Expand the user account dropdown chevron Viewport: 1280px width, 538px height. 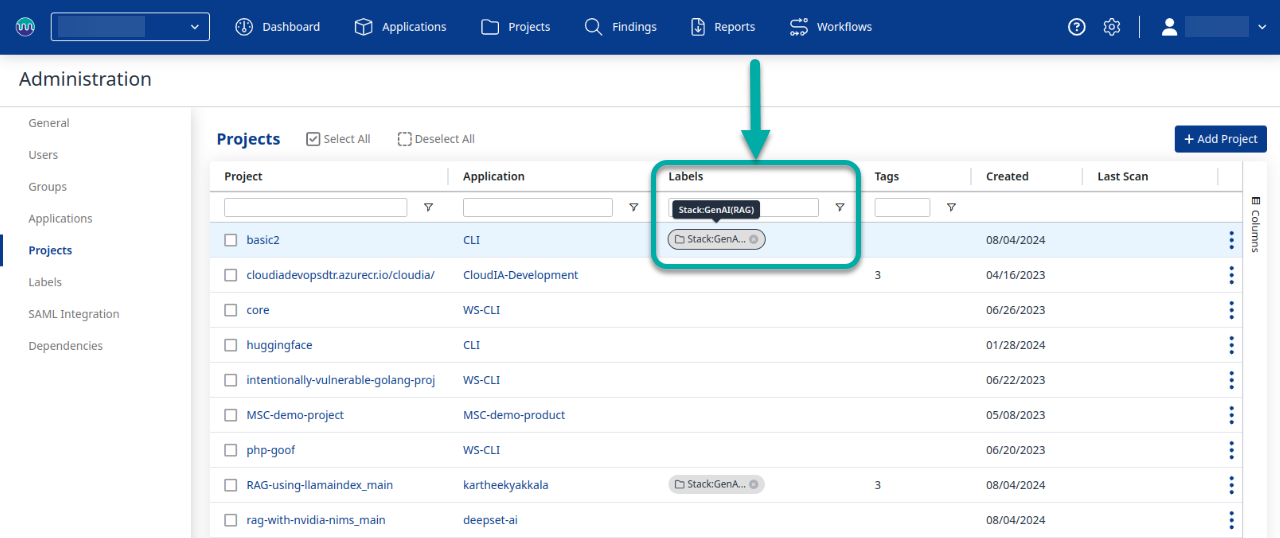coord(1260,27)
